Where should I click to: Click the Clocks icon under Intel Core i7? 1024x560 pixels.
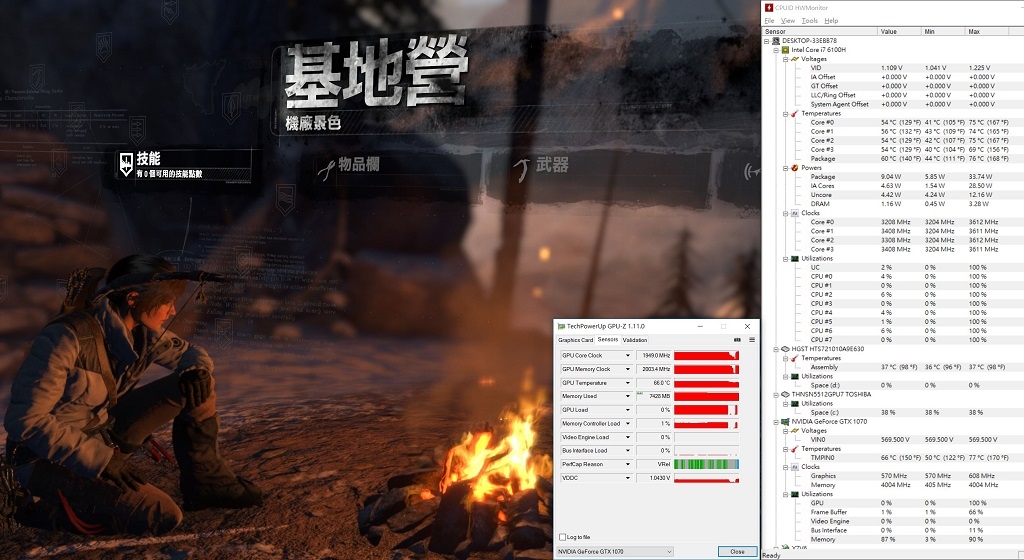click(795, 213)
